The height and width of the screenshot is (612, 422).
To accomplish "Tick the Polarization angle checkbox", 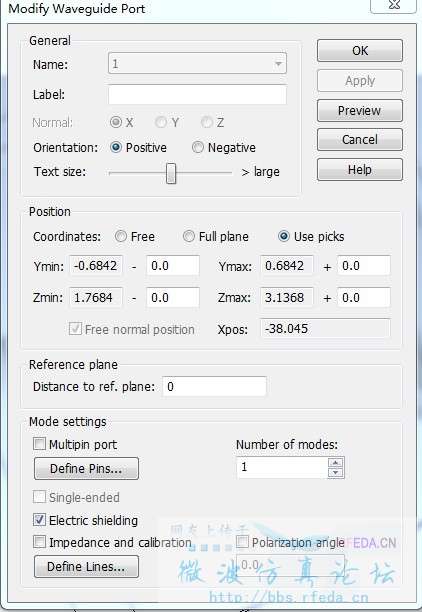I will point(242,542).
